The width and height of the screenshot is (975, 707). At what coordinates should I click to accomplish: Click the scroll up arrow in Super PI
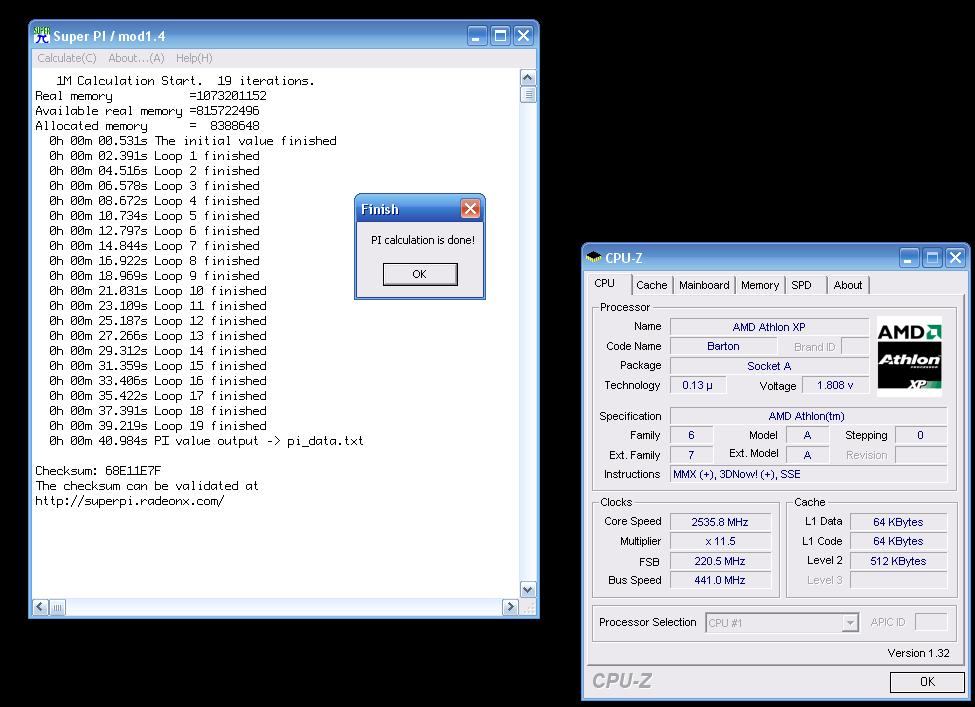pos(527,78)
